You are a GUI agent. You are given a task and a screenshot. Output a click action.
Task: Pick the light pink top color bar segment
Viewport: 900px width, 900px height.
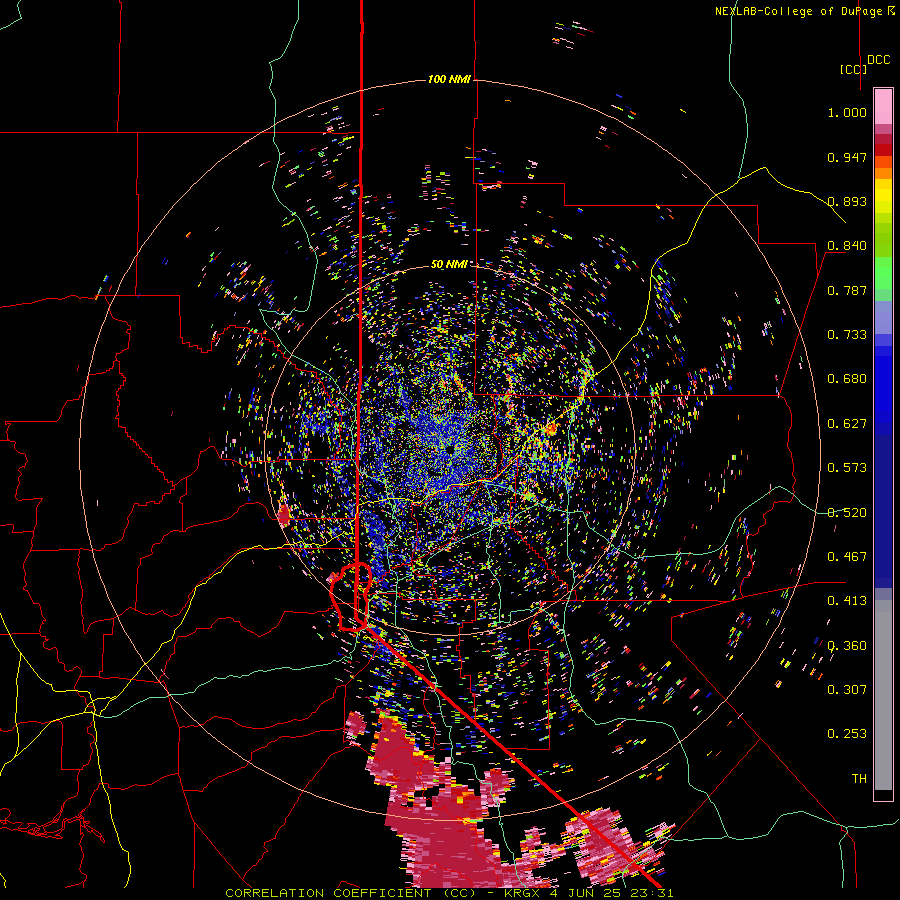883,107
